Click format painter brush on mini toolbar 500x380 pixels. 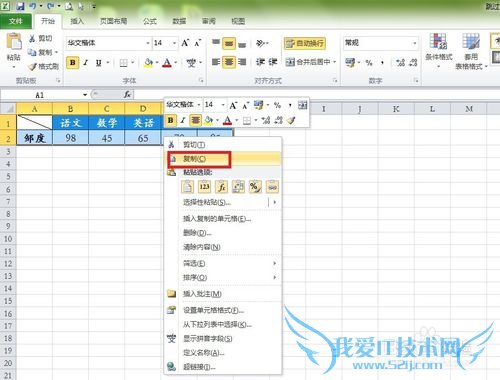coord(291,120)
